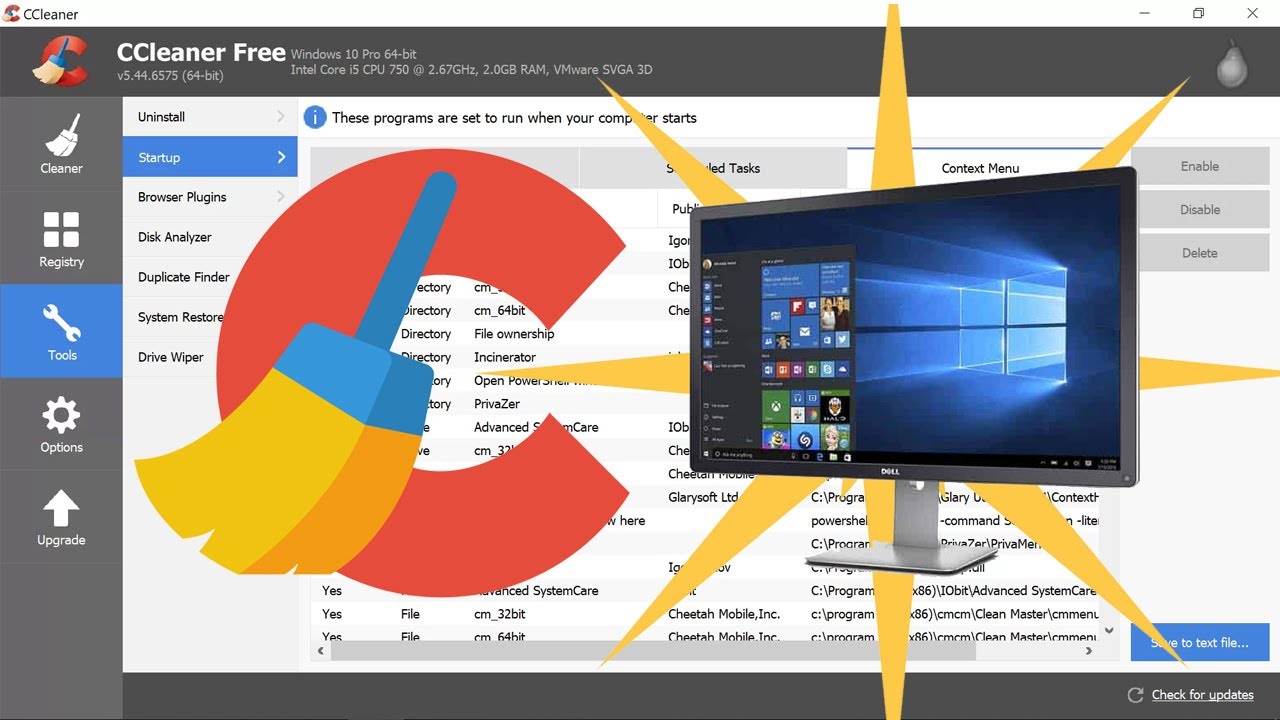Image resolution: width=1280 pixels, height=720 pixels.
Task: Click the Delete button
Action: (x=1200, y=252)
